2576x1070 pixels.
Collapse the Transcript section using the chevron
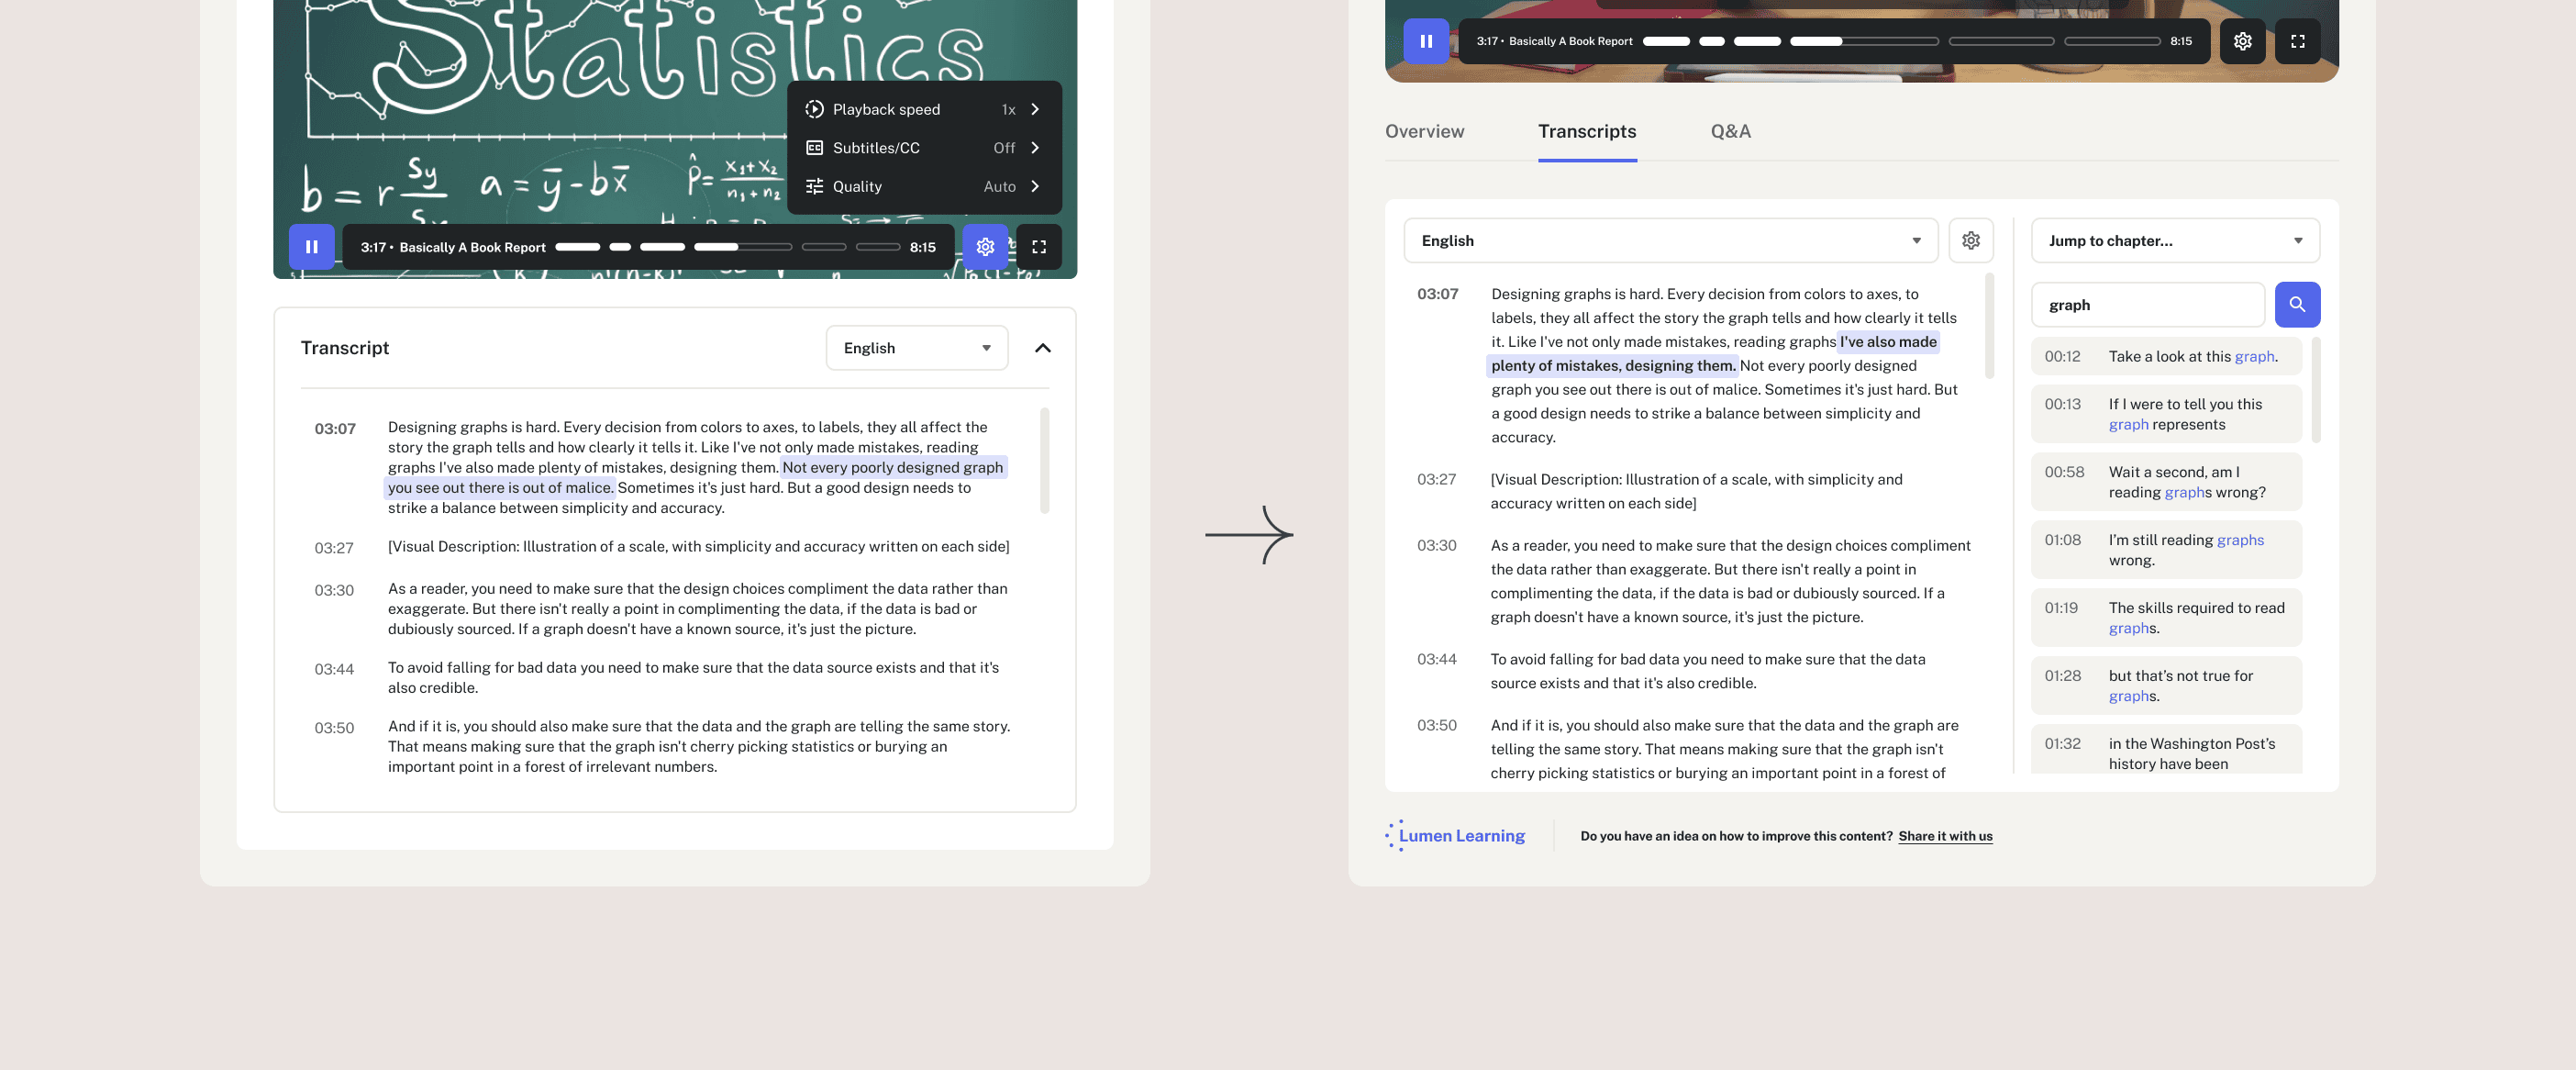point(1043,348)
